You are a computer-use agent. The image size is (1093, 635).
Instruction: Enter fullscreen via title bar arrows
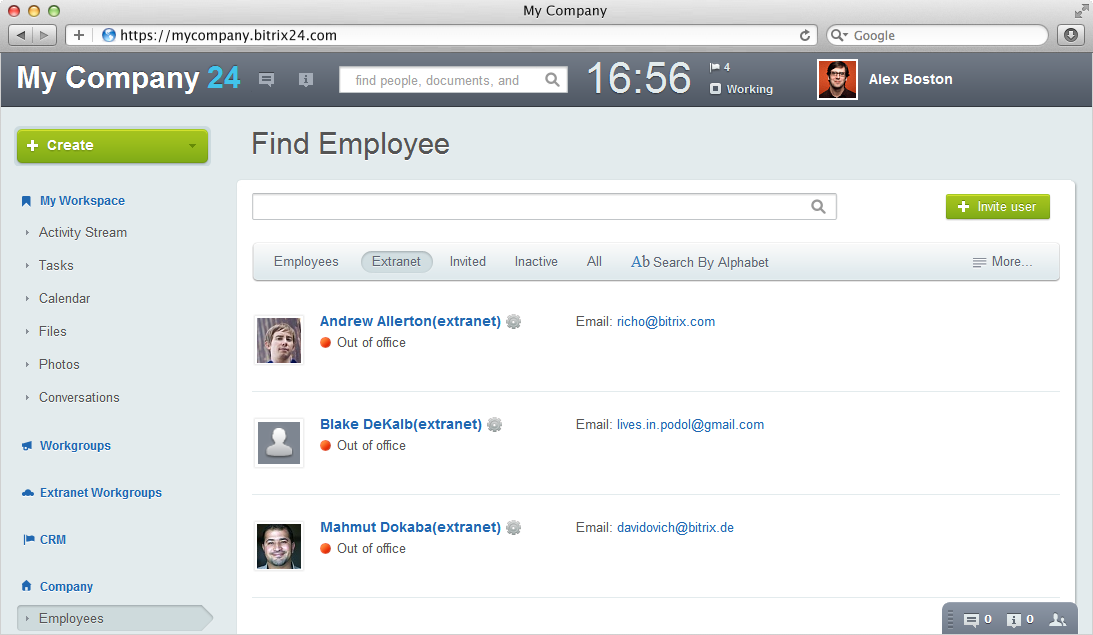point(1081,10)
